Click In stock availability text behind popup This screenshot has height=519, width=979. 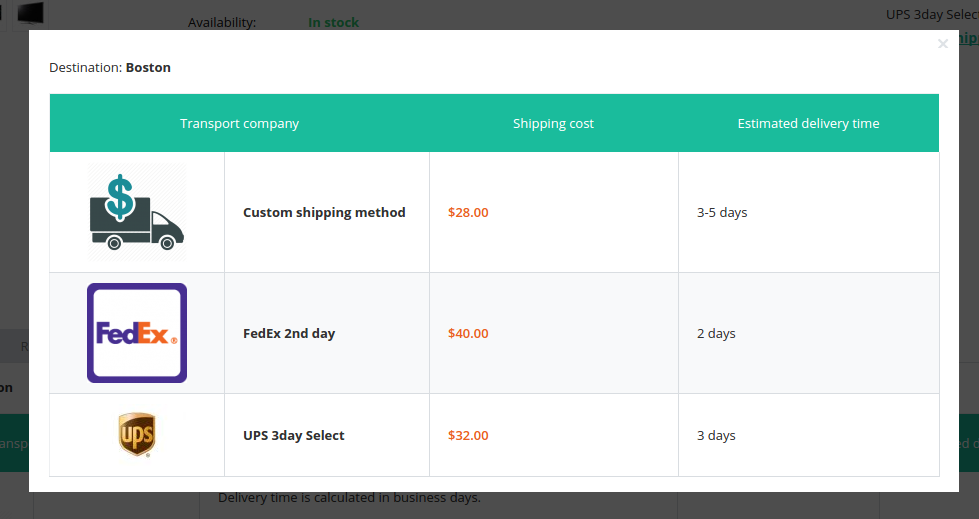click(333, 22)
